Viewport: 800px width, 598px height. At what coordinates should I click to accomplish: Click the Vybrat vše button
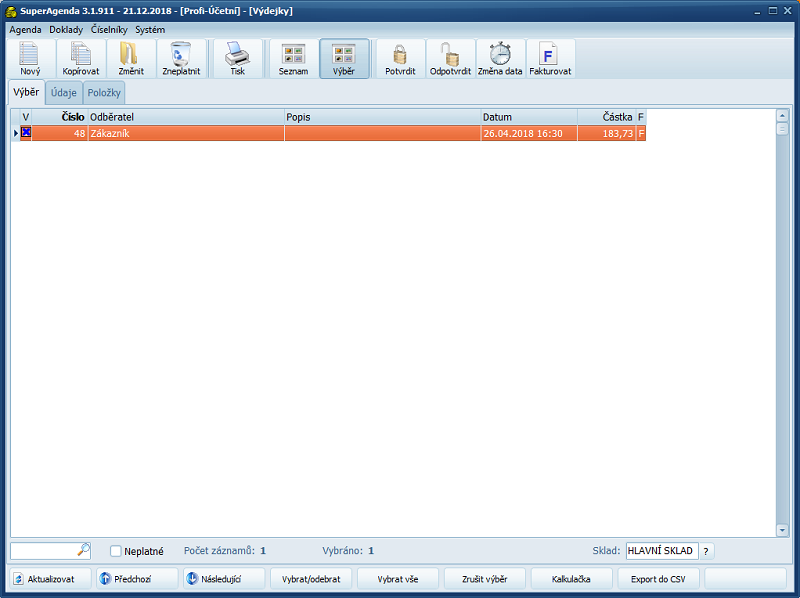tap(397, 579)
